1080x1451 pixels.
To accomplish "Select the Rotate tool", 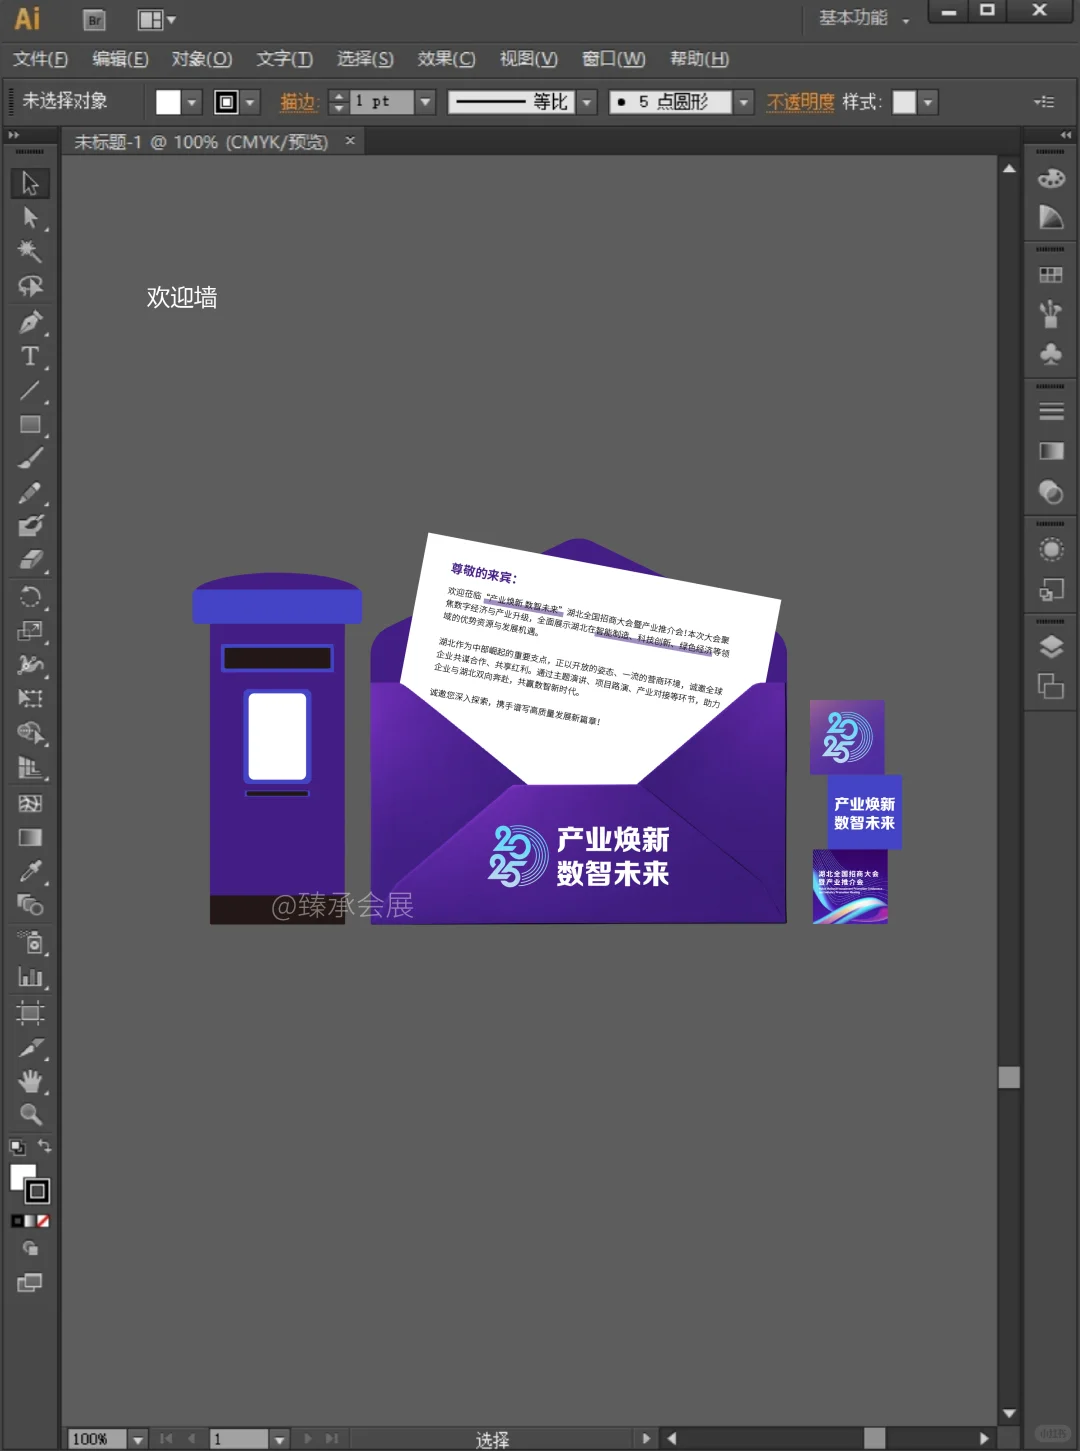I will click(30, 597).
